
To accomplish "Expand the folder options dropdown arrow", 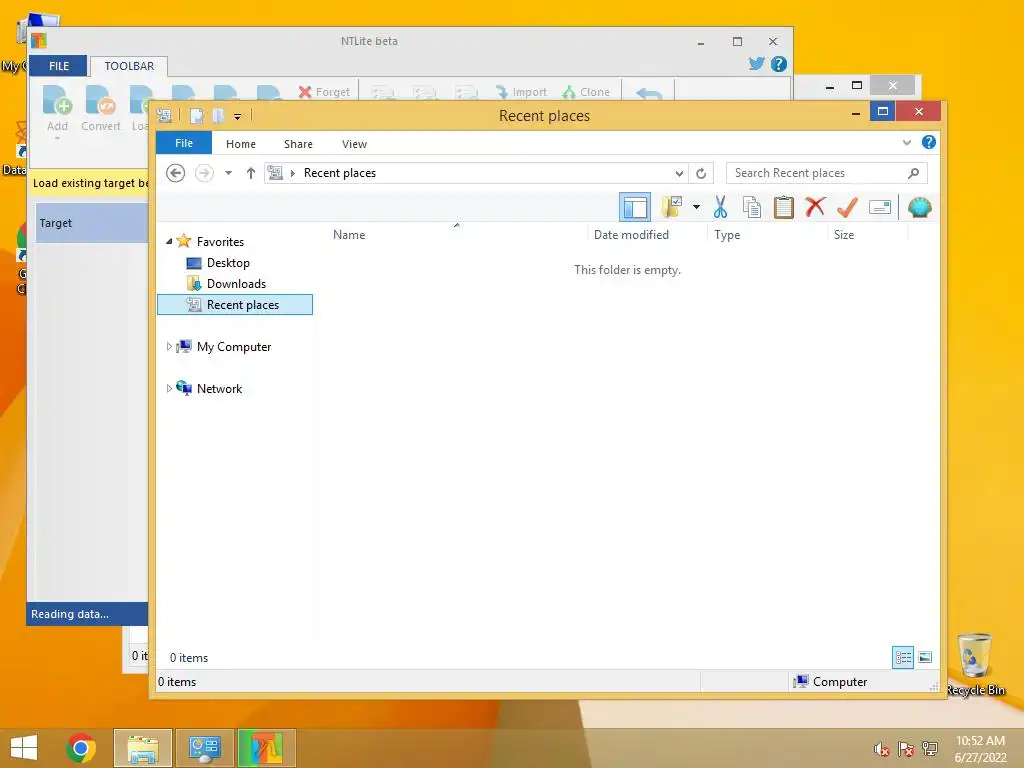I will (696, 208).
